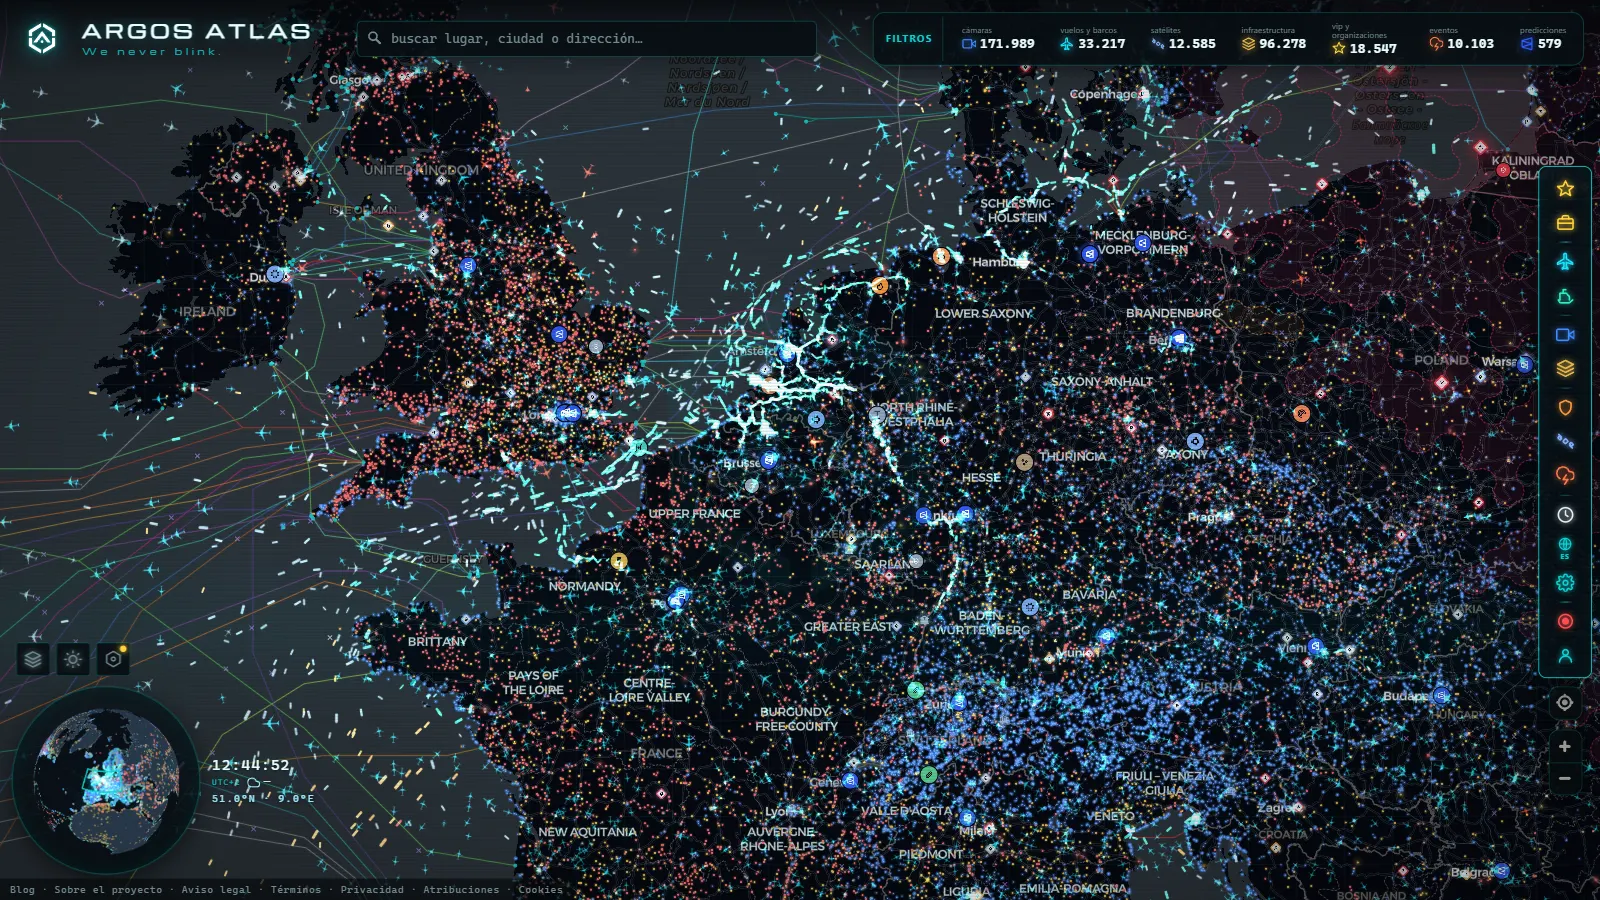Select the satellite icon in right sidebar

point(1565,441)
